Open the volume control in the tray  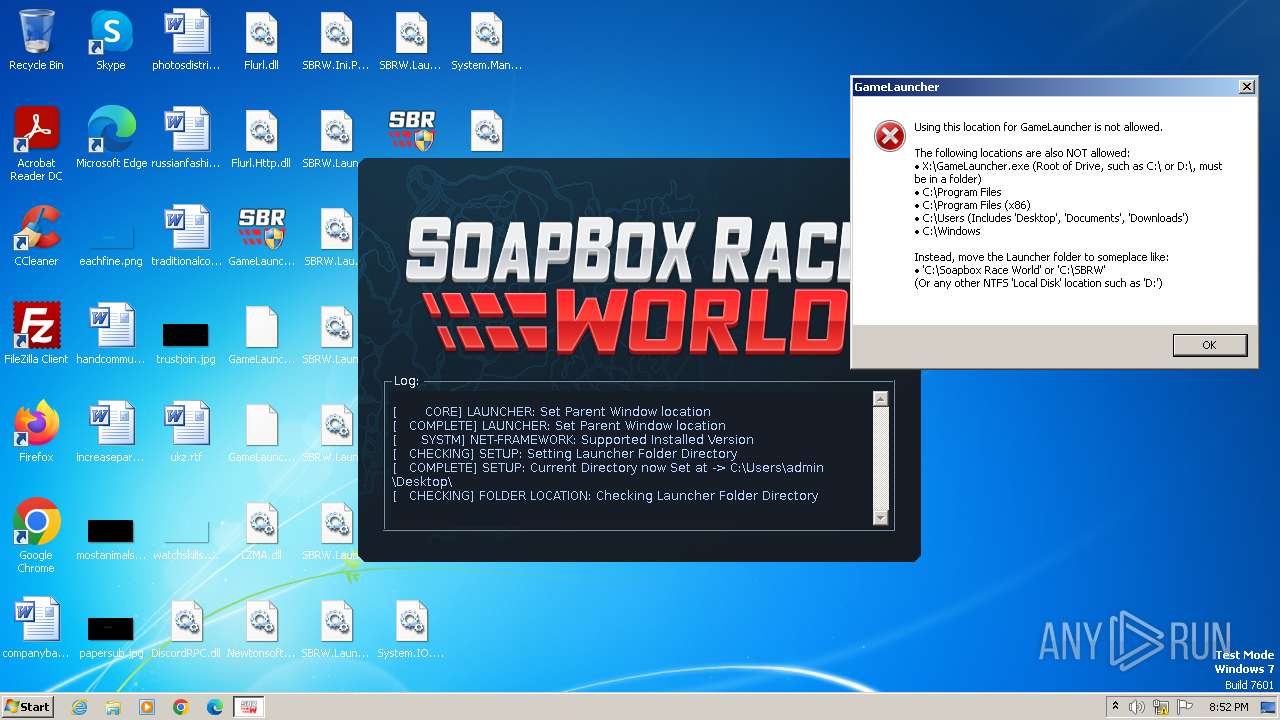click(x=1137, y=707)
